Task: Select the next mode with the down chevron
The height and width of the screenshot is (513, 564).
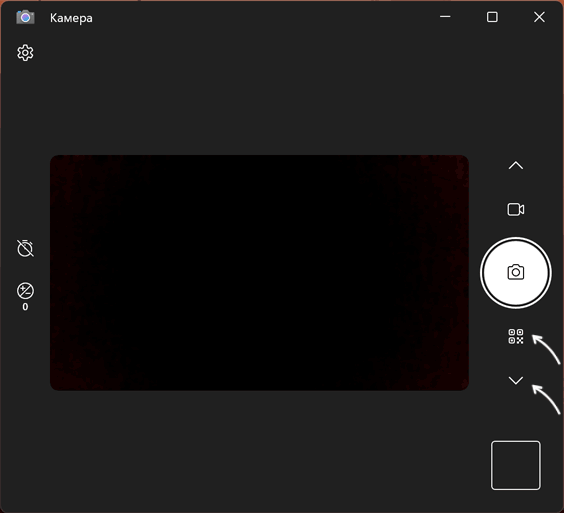Action: click(x=516, y=380)
